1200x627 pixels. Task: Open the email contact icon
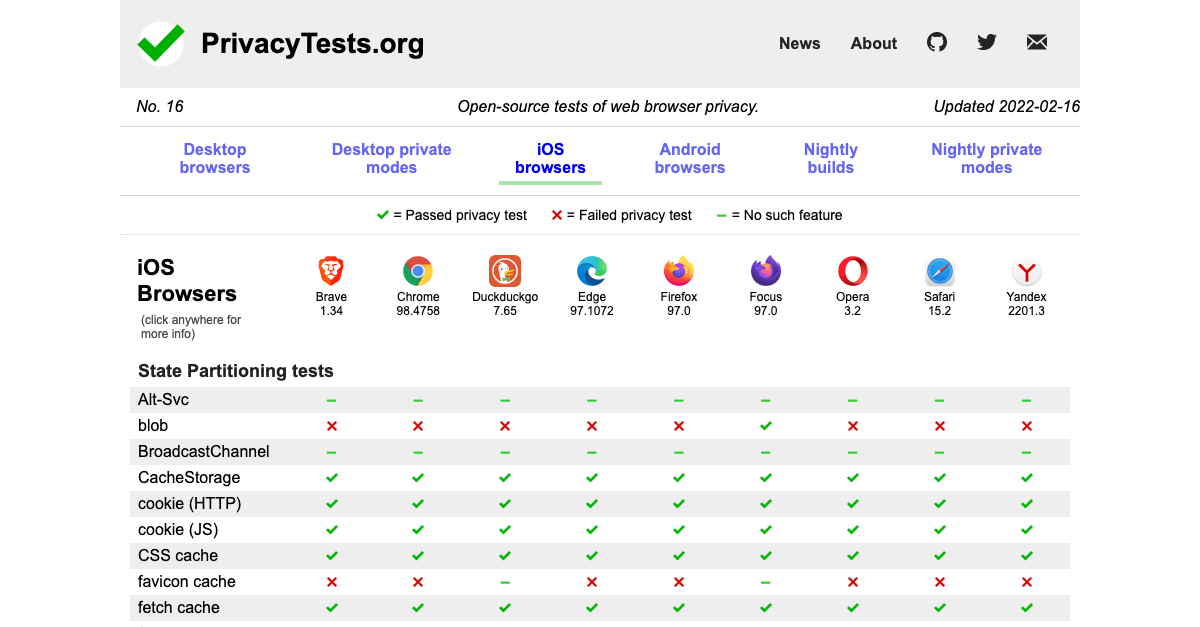coord(1036,42)
